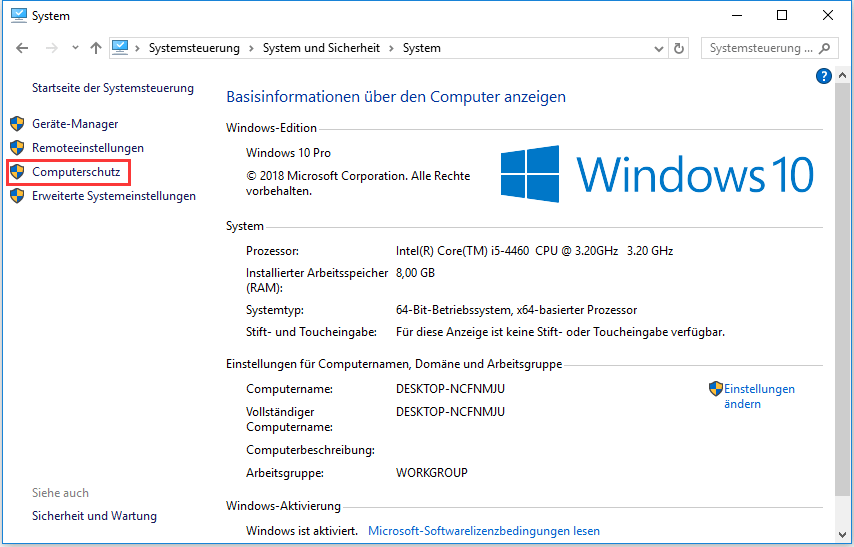Select Systemsteuerung in breadcrumb path
The image size is (854, 547).
(194, 48)
